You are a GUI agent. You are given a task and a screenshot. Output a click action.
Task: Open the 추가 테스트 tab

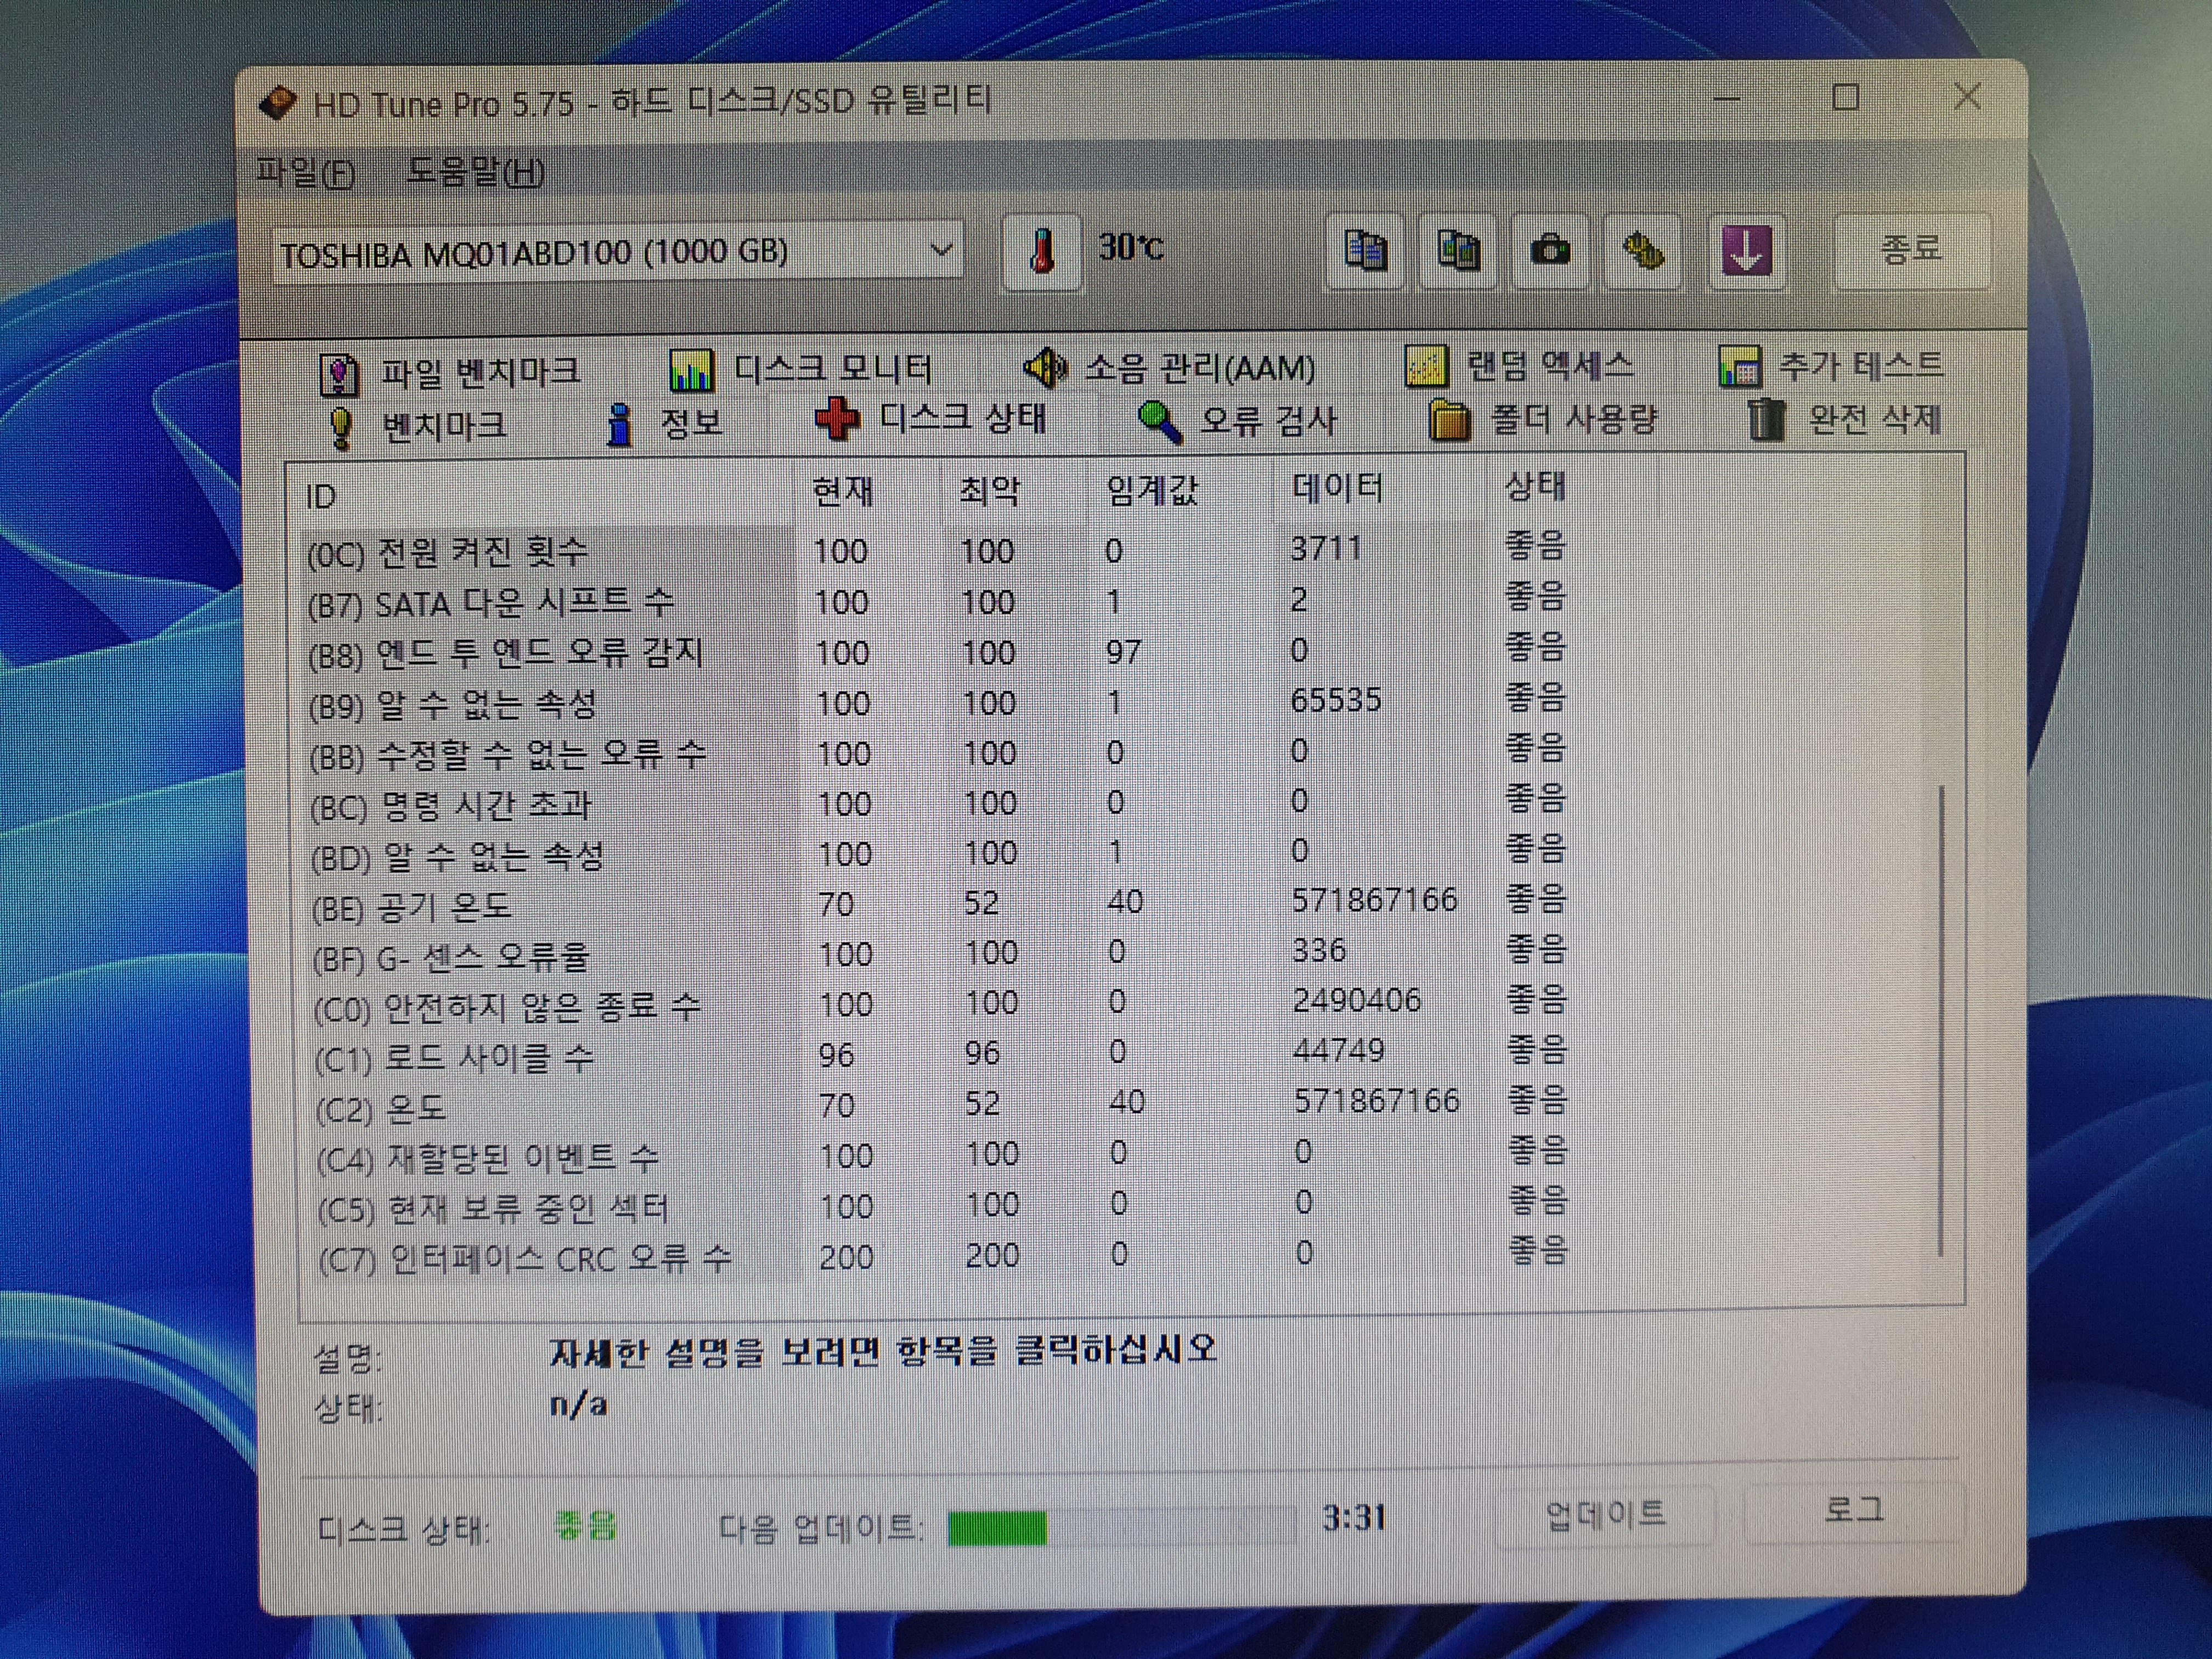pyautogui.click(x=1831, y=365)
